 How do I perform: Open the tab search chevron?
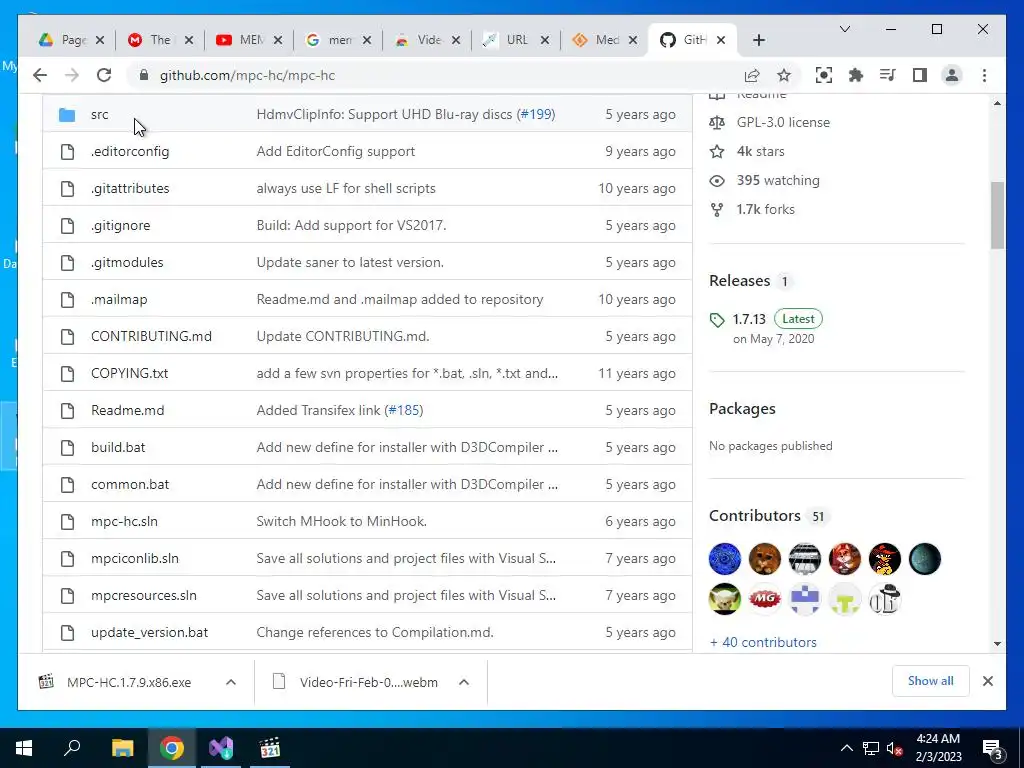[844, 29]
